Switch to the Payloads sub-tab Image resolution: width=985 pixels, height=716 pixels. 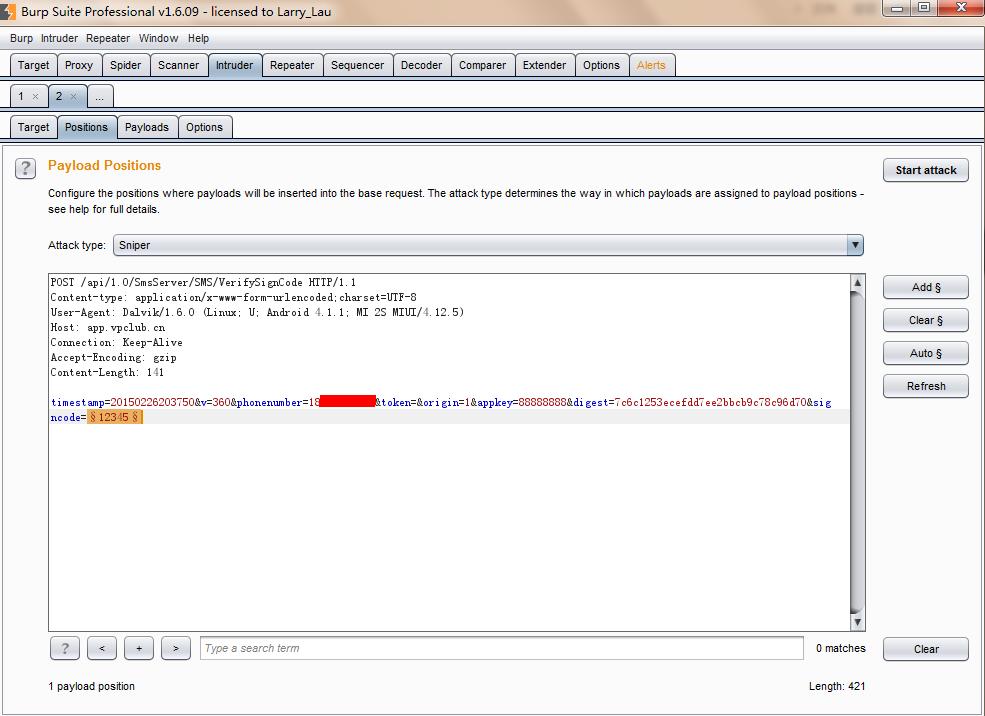pos(146,127)
